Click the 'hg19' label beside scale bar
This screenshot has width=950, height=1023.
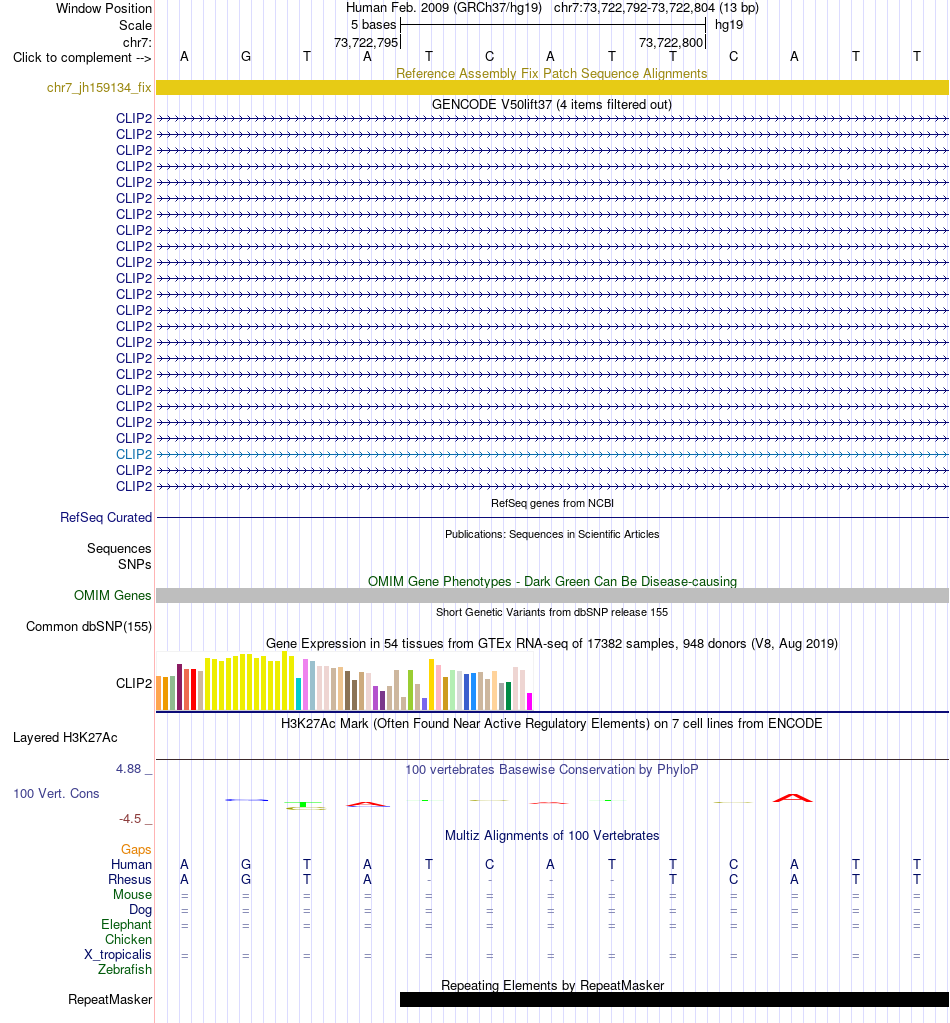pyautogui.click(x=729, y=25)
